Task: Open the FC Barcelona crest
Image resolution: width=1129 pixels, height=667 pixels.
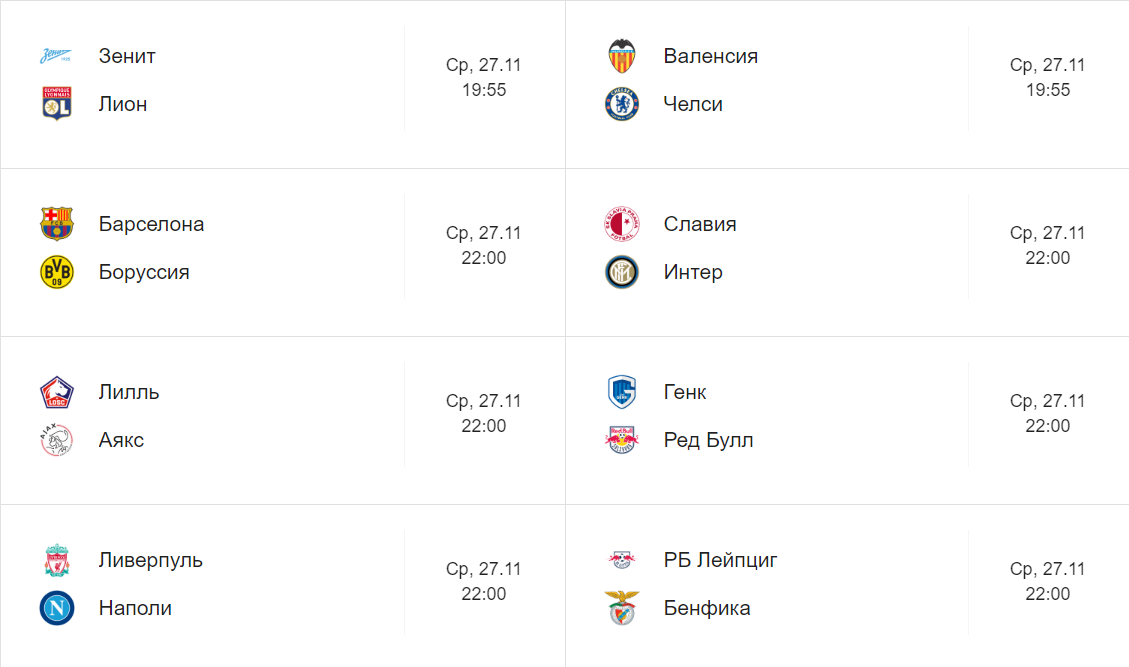Action: [x=56, y=223]
